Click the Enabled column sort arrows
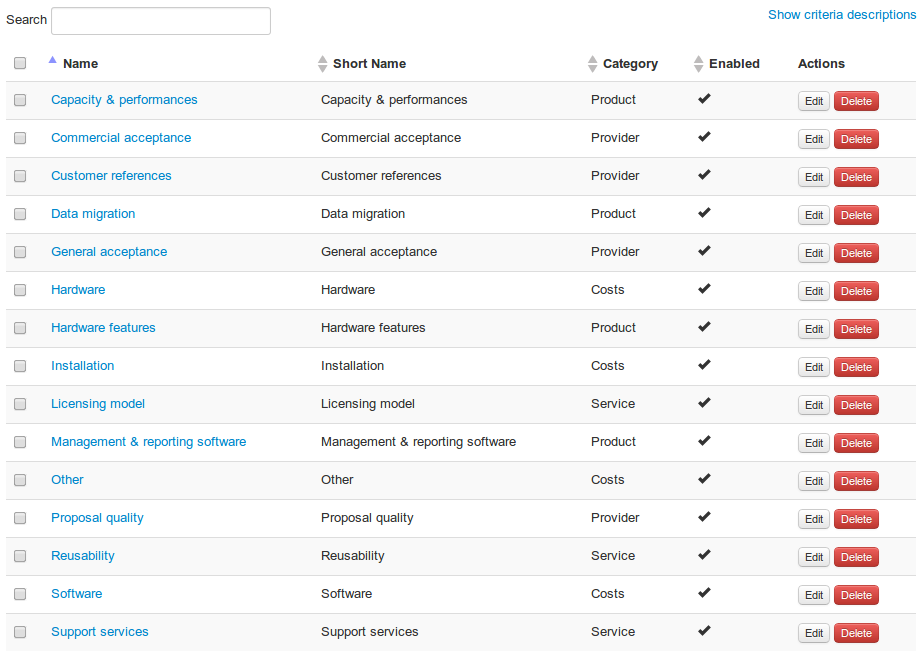Screen dimensions: 922x653 698,64
